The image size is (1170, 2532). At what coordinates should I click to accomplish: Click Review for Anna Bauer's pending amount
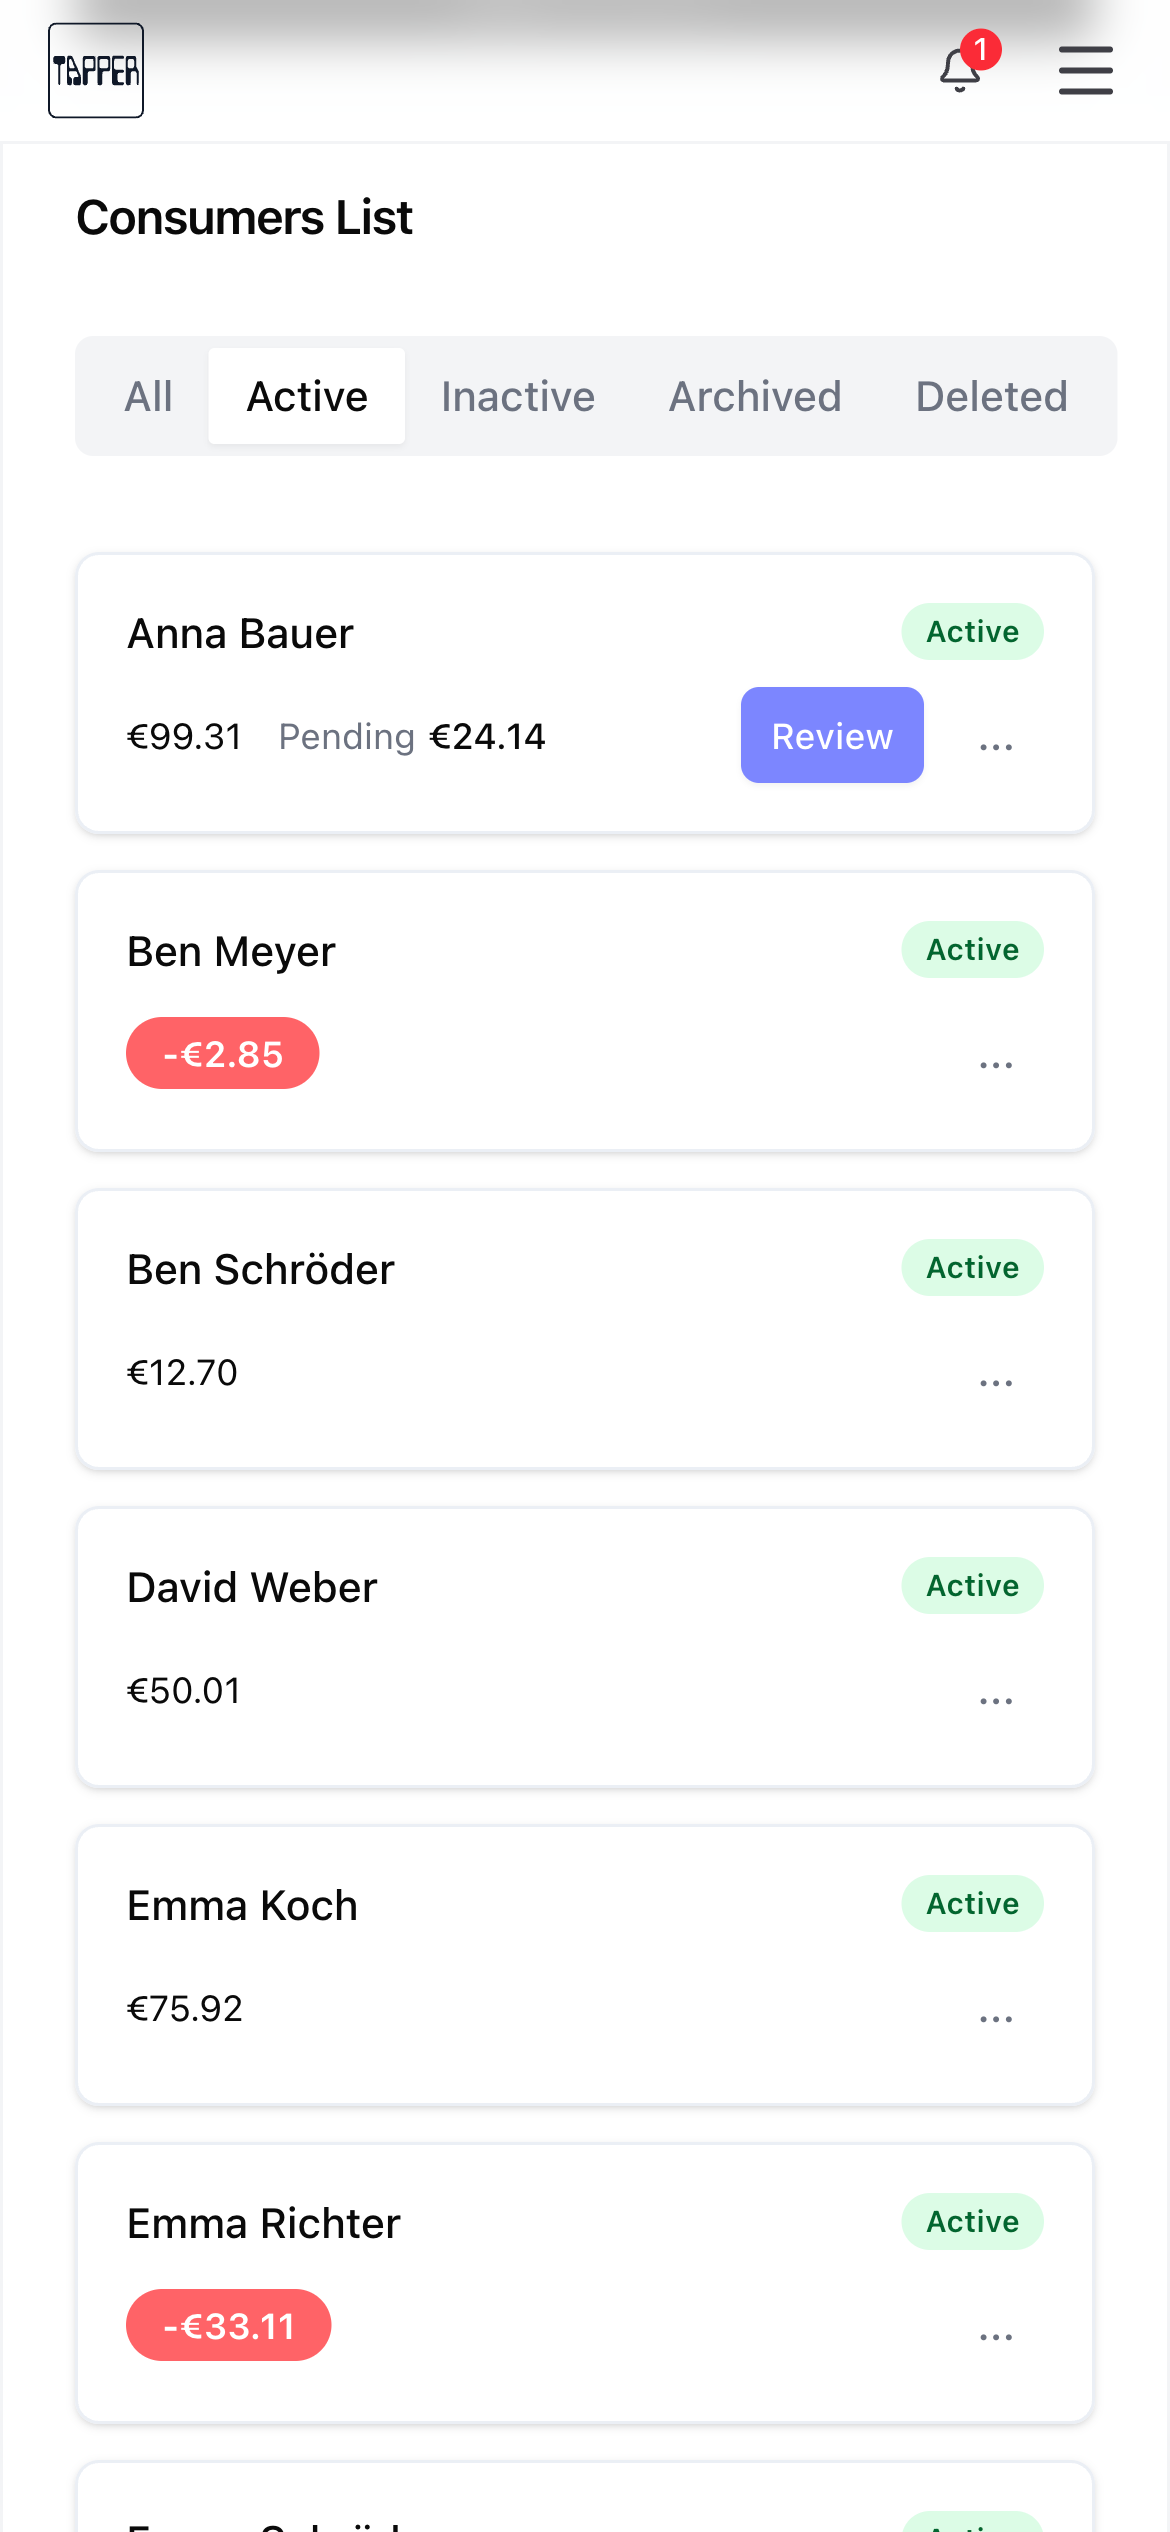[x=832, y=736]
